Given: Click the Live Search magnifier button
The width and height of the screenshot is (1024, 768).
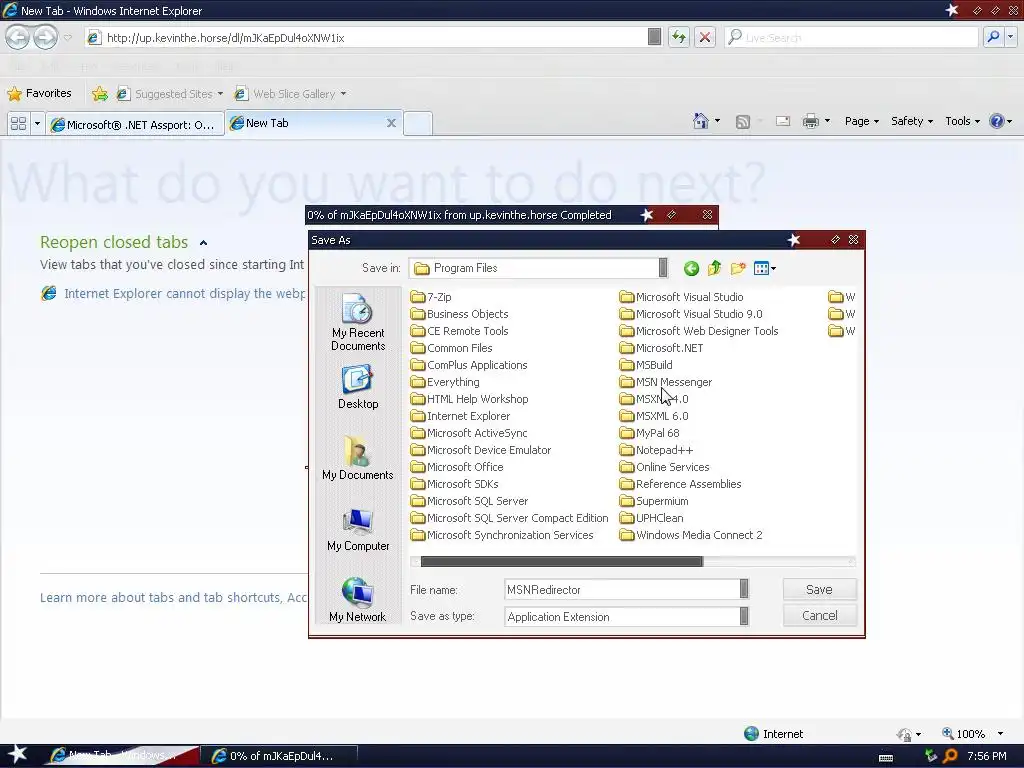Looking at the screenshot, I should tap(993, 37).
